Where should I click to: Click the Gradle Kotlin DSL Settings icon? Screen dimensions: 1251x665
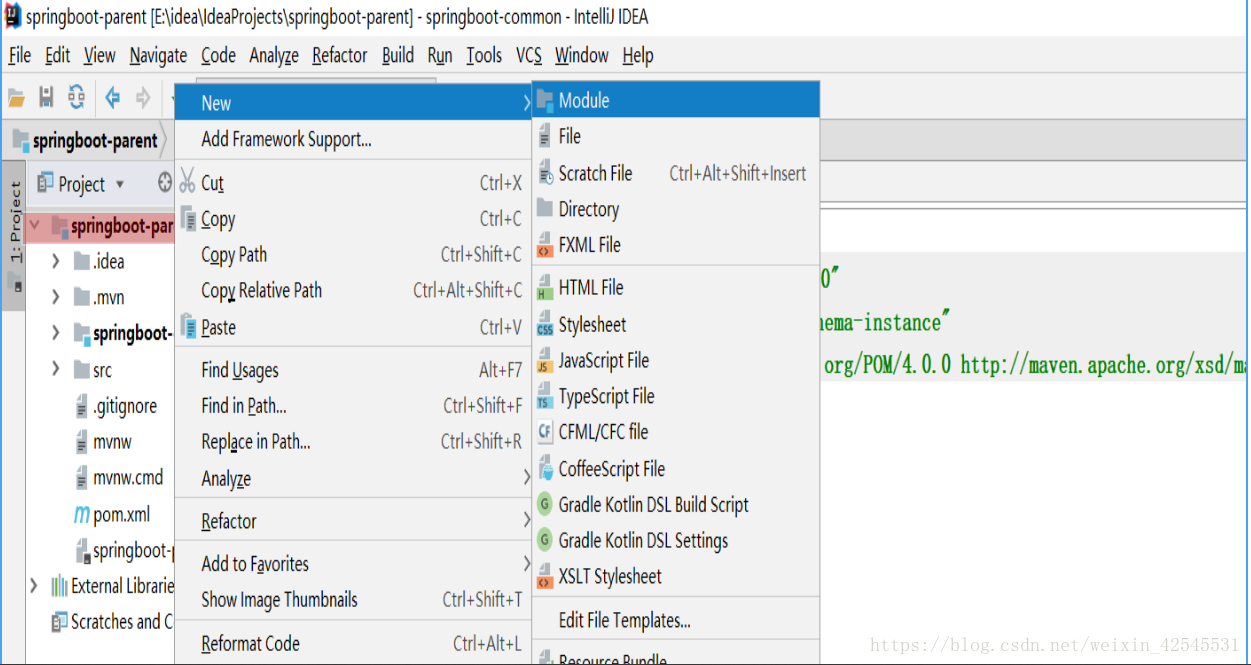545,540
